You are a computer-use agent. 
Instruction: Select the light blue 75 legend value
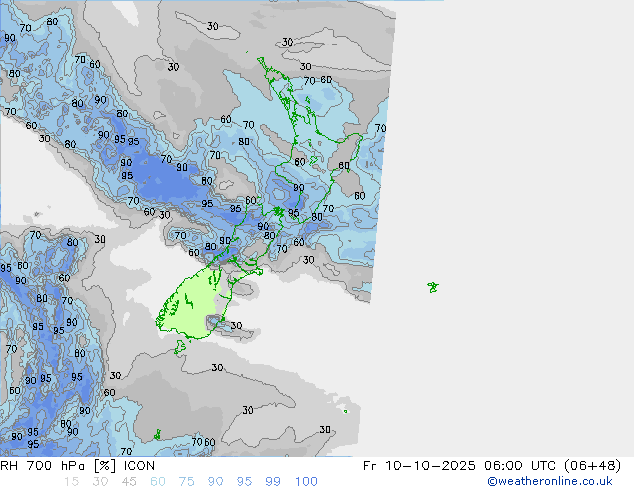186,482
